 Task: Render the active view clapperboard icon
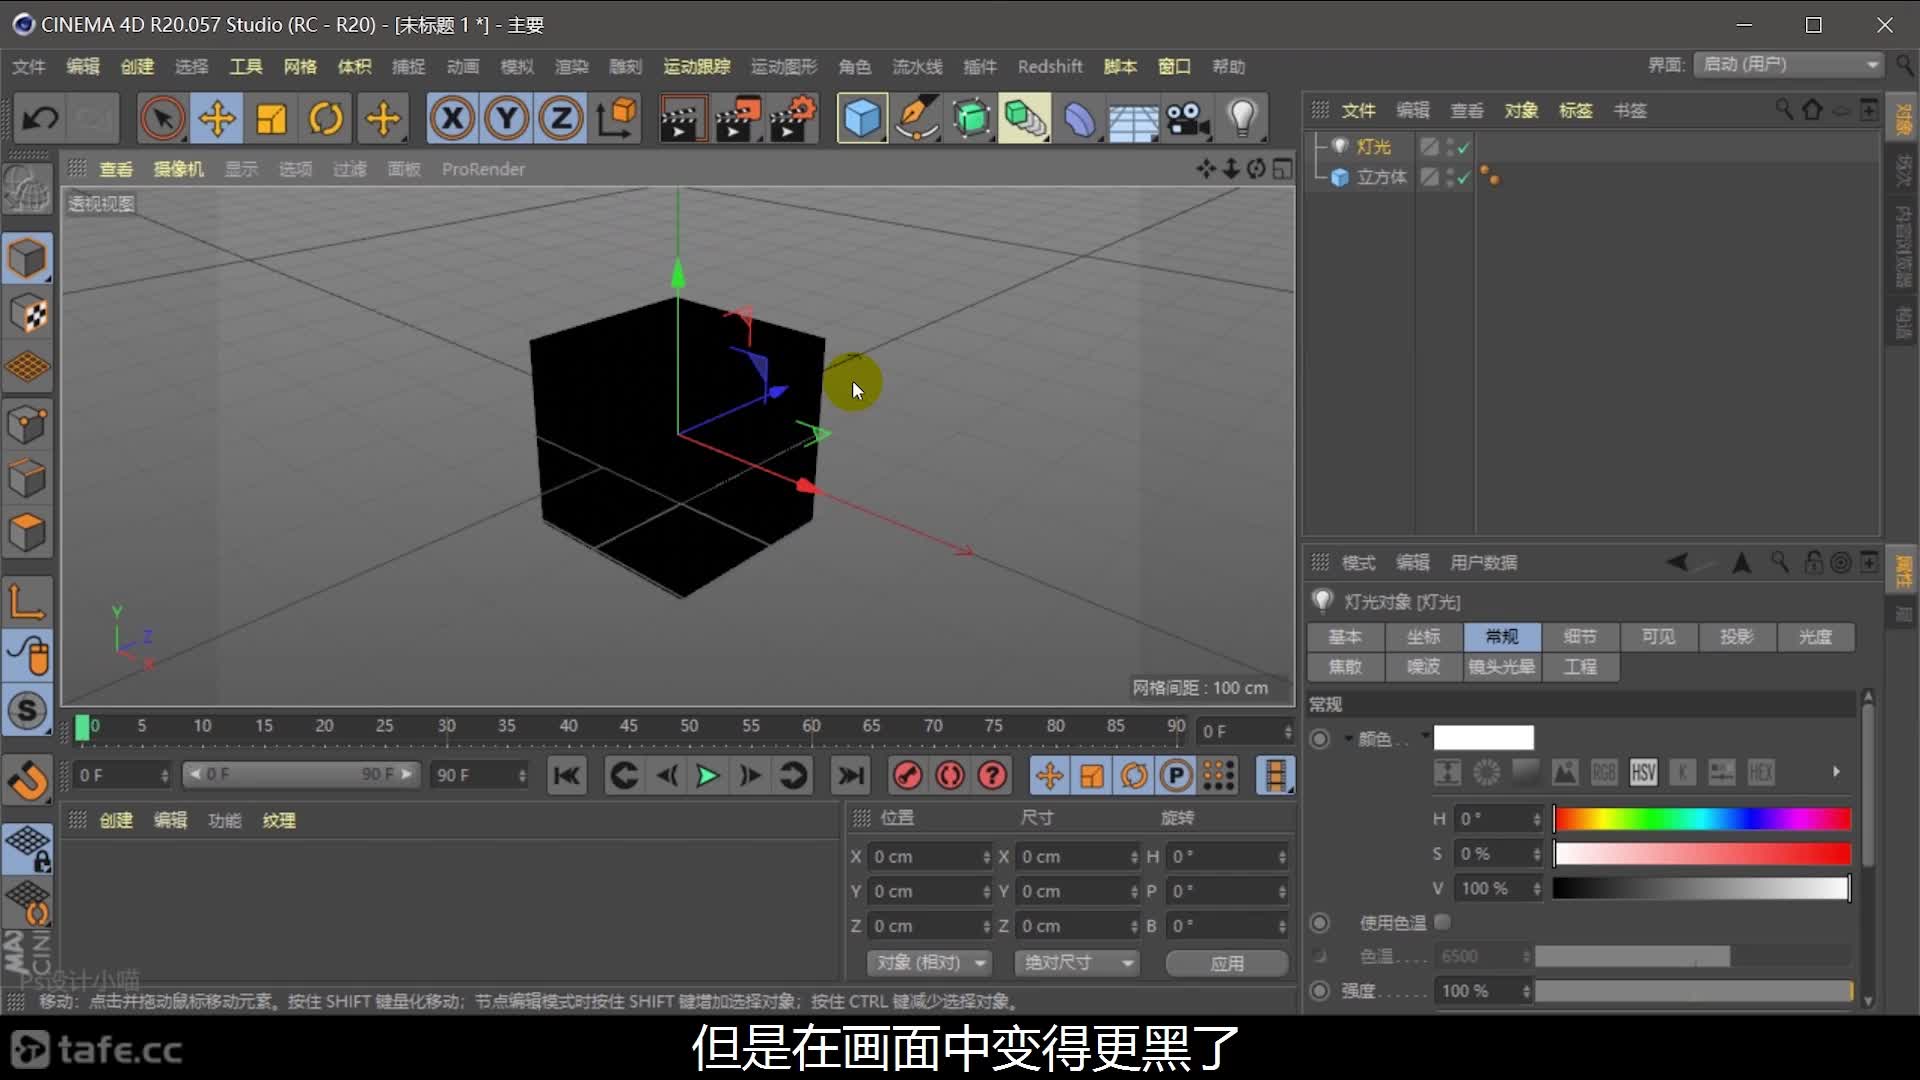coord(683,119)
